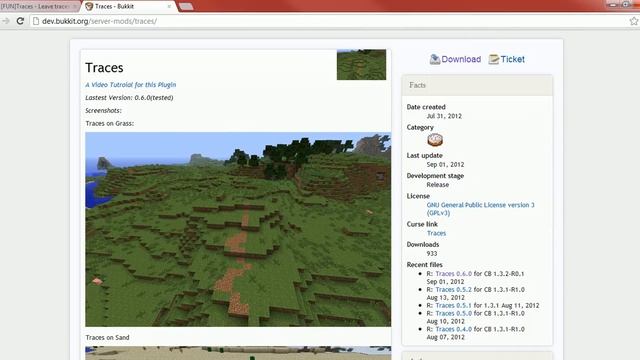This screenshot has height=360, width=640.
Task: Click the dev.bukkit.org address bar
Action: coord(327,21)
